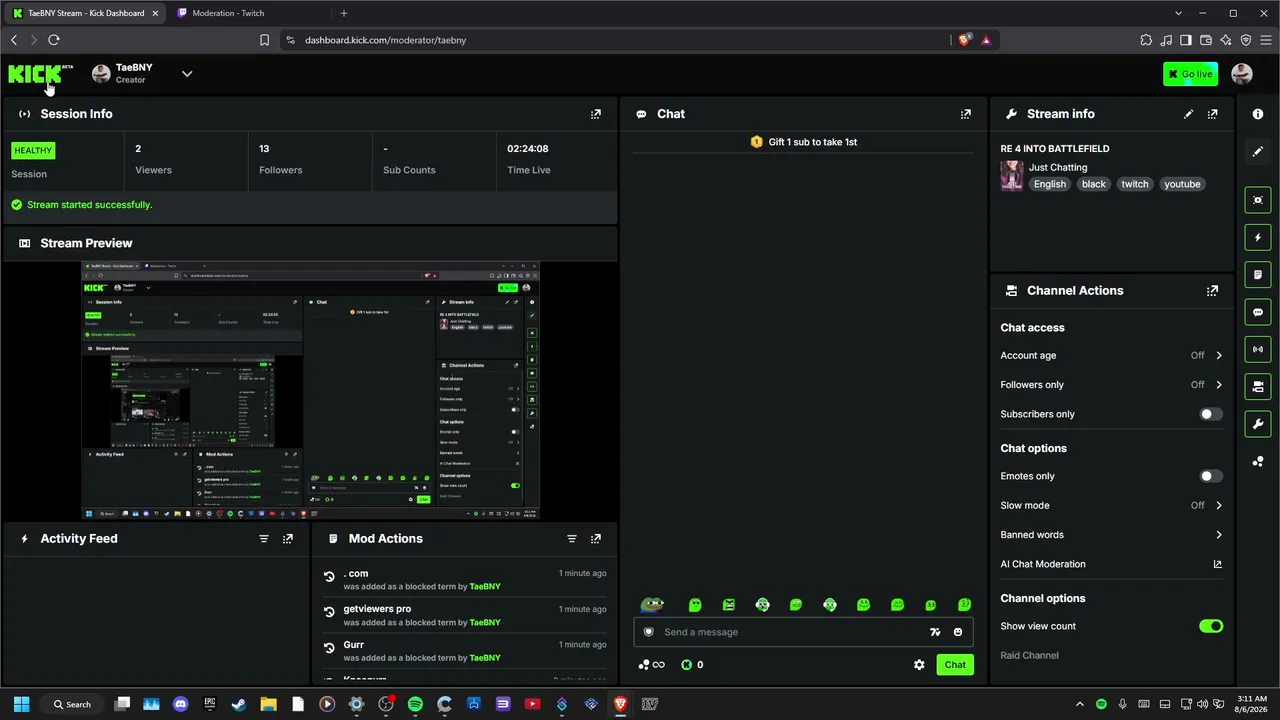Toggle Emotes only chat mode

click(1210, 477)
